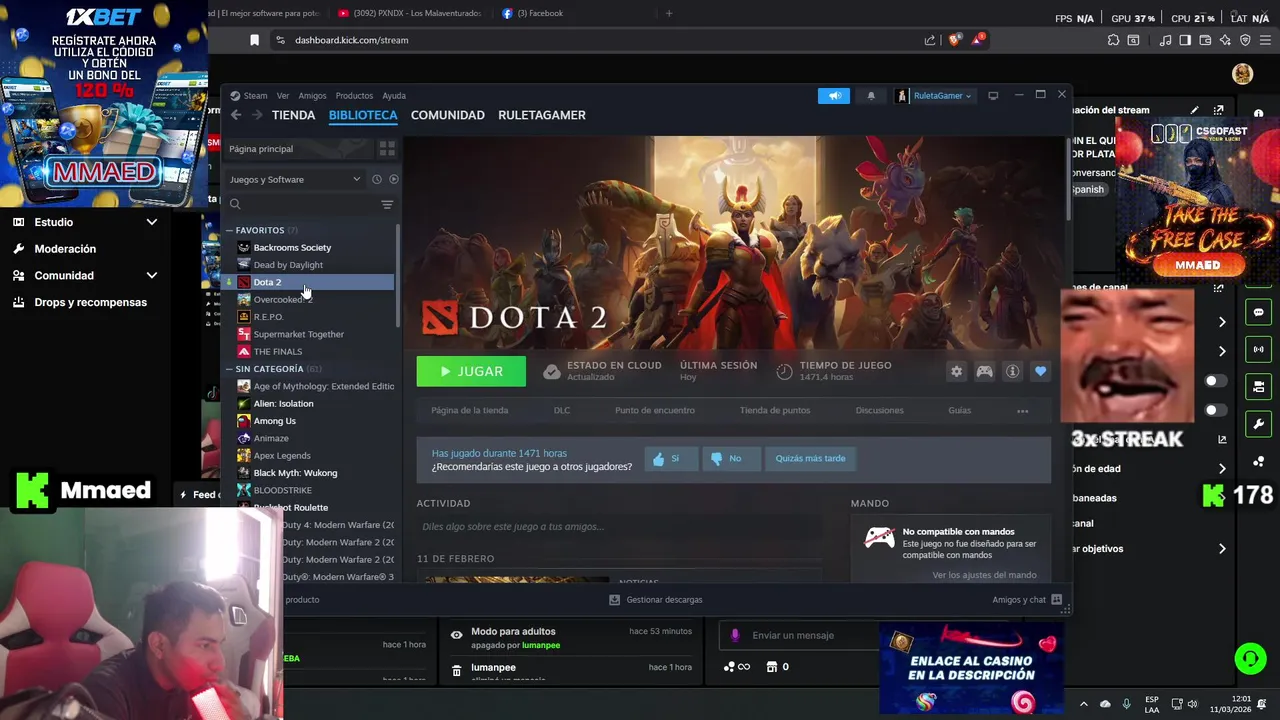The height and width of the screenshot is (720, 1280).
Task: Open Tienda de puntos link
Action: [775, 411]
